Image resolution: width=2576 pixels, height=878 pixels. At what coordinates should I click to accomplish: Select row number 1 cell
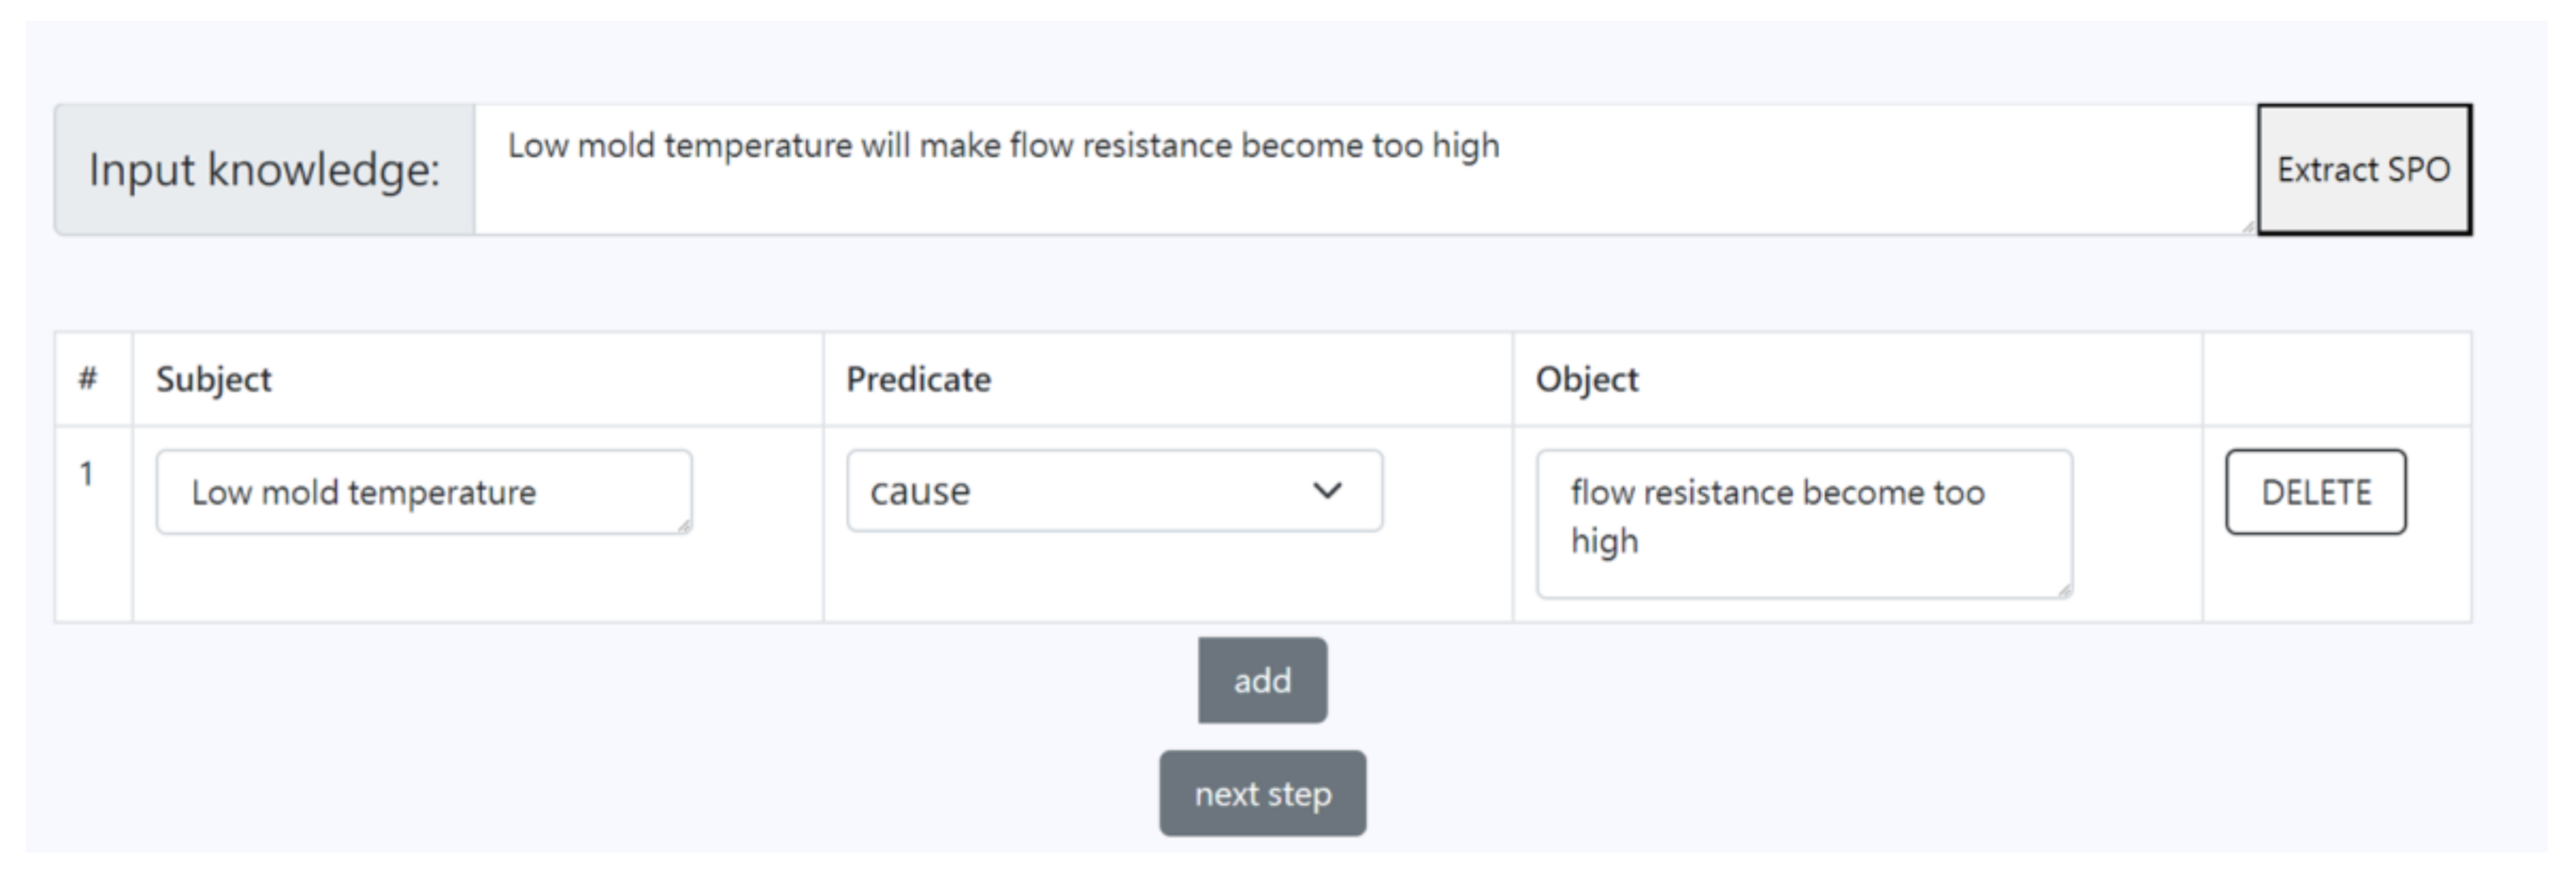88,474
